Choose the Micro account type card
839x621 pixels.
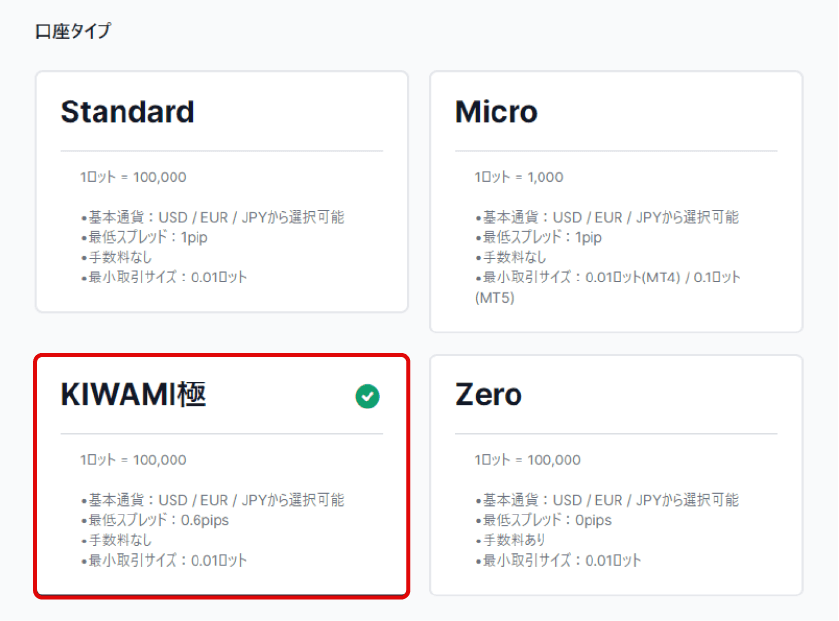click(616, 201)
